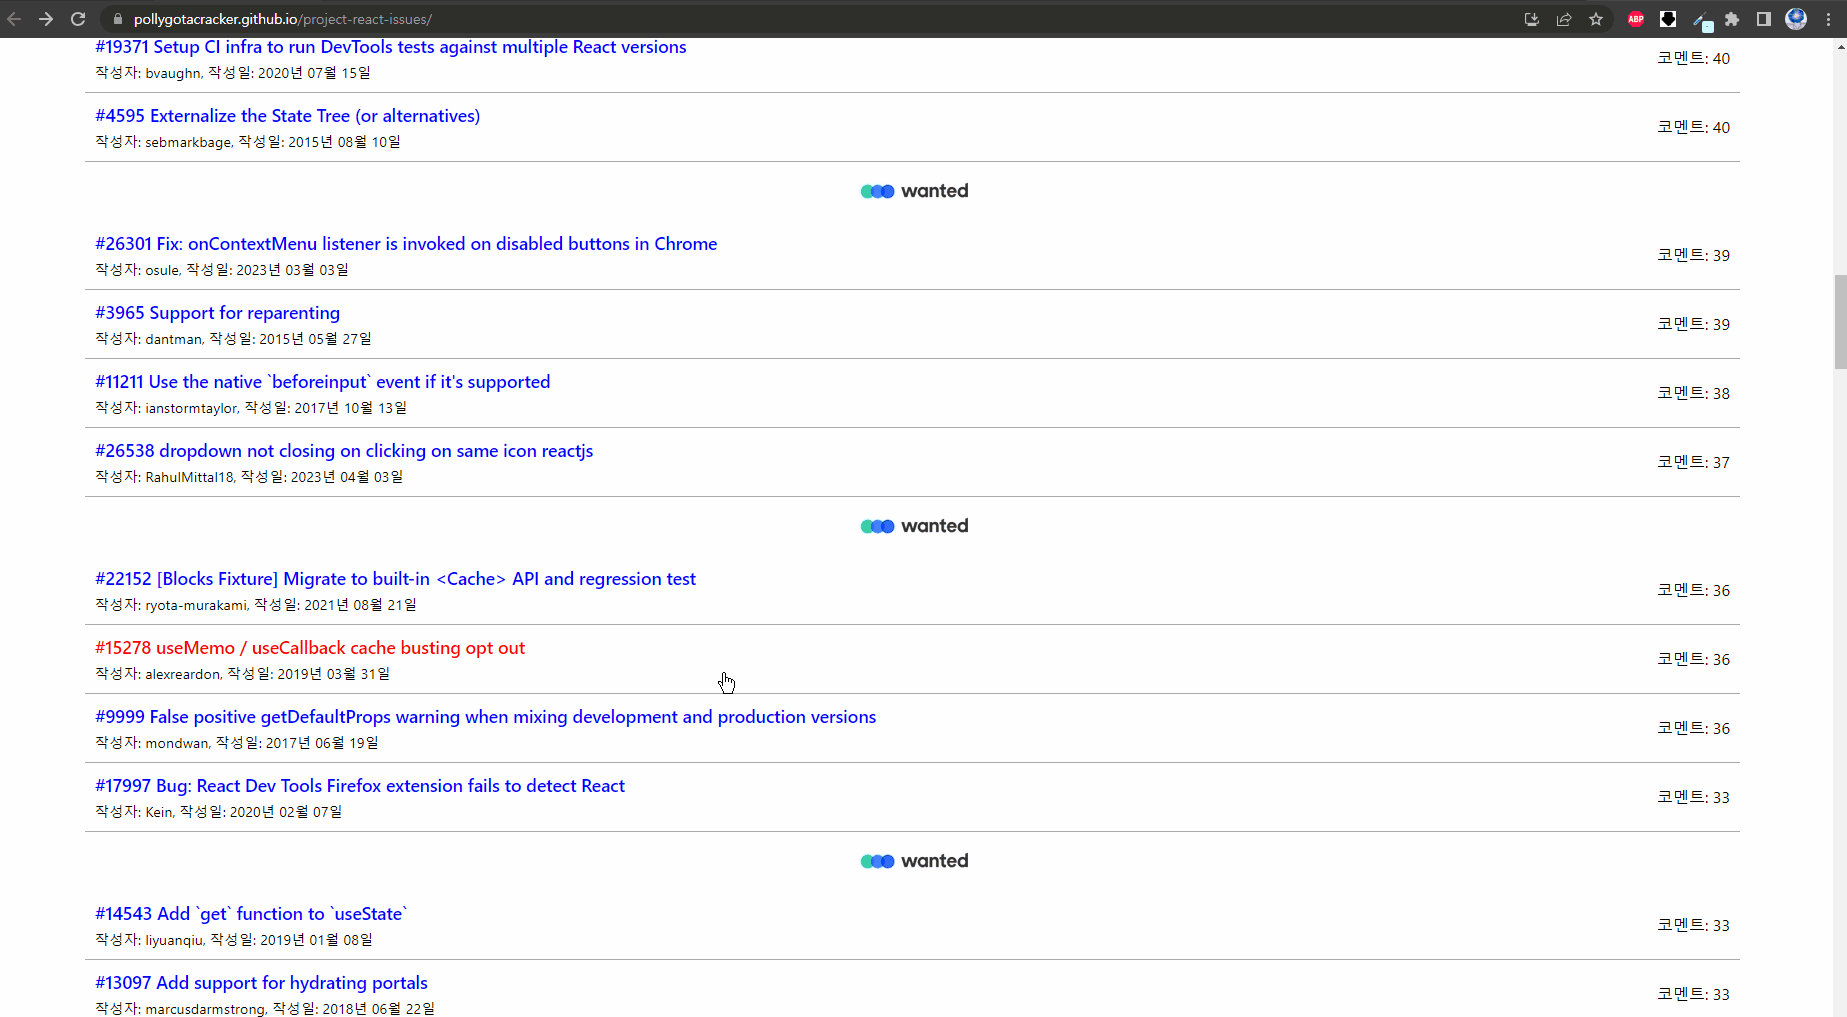Open issue #15278 useMemo cache busting

[309, 648]
